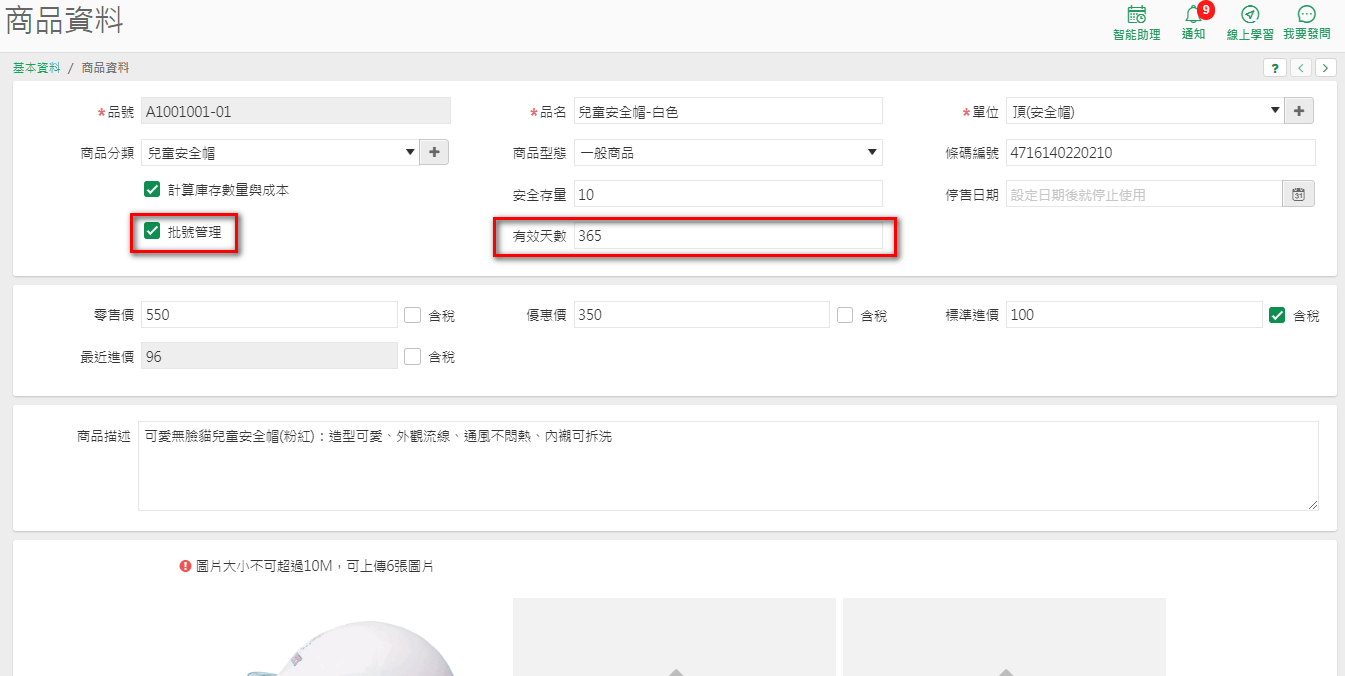Click the 零售價 input with value 550
Viewport: 1345px width, 676px height.
[x=269, y=315]
